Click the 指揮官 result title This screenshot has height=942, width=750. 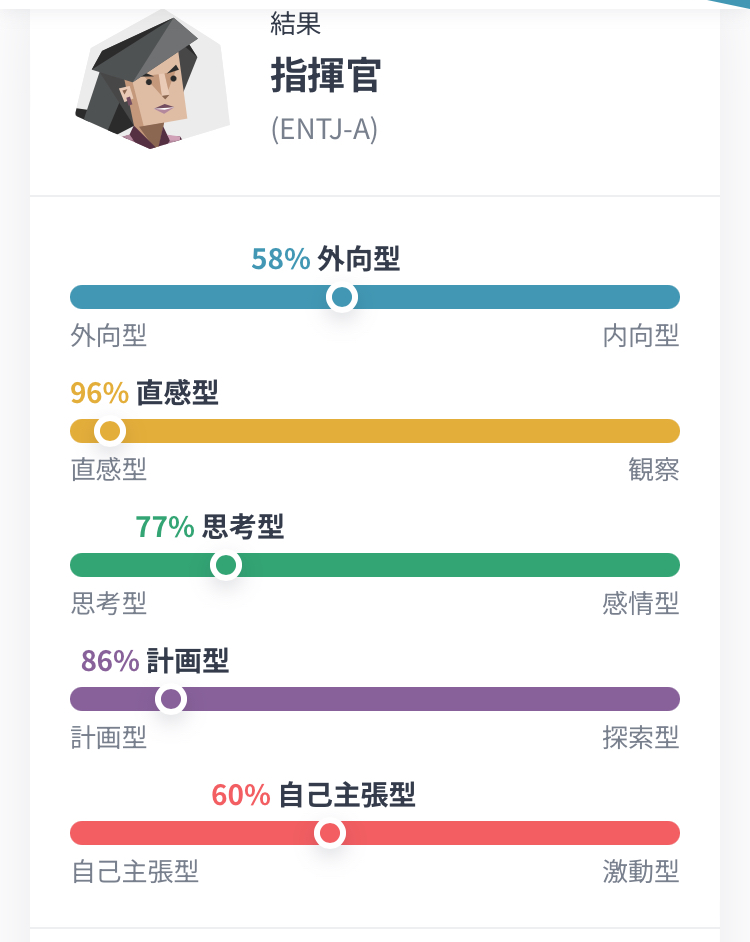(325, 77)
